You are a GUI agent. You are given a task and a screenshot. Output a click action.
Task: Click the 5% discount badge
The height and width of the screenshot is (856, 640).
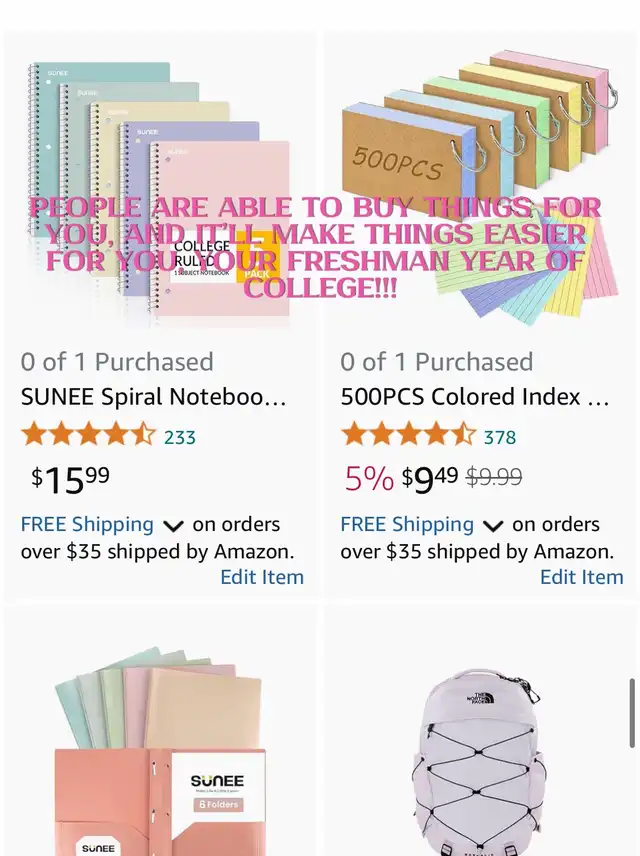pos(369,479)
